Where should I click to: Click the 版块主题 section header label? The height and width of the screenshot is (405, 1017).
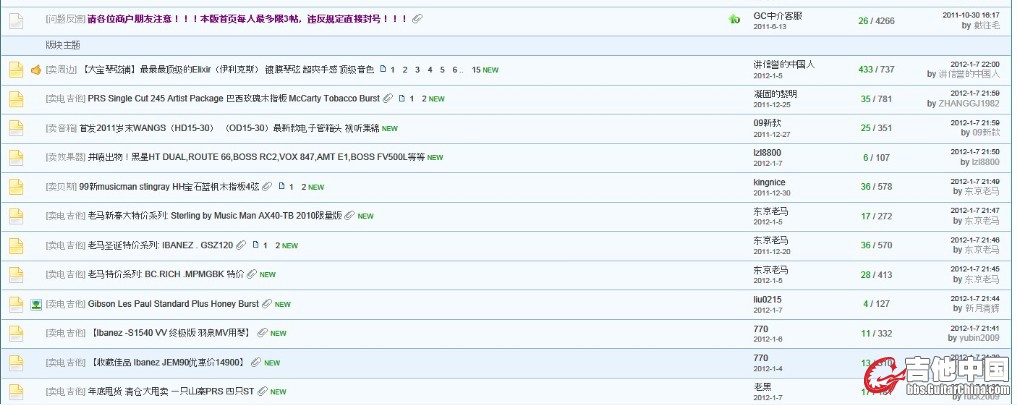tap(62, 45)
